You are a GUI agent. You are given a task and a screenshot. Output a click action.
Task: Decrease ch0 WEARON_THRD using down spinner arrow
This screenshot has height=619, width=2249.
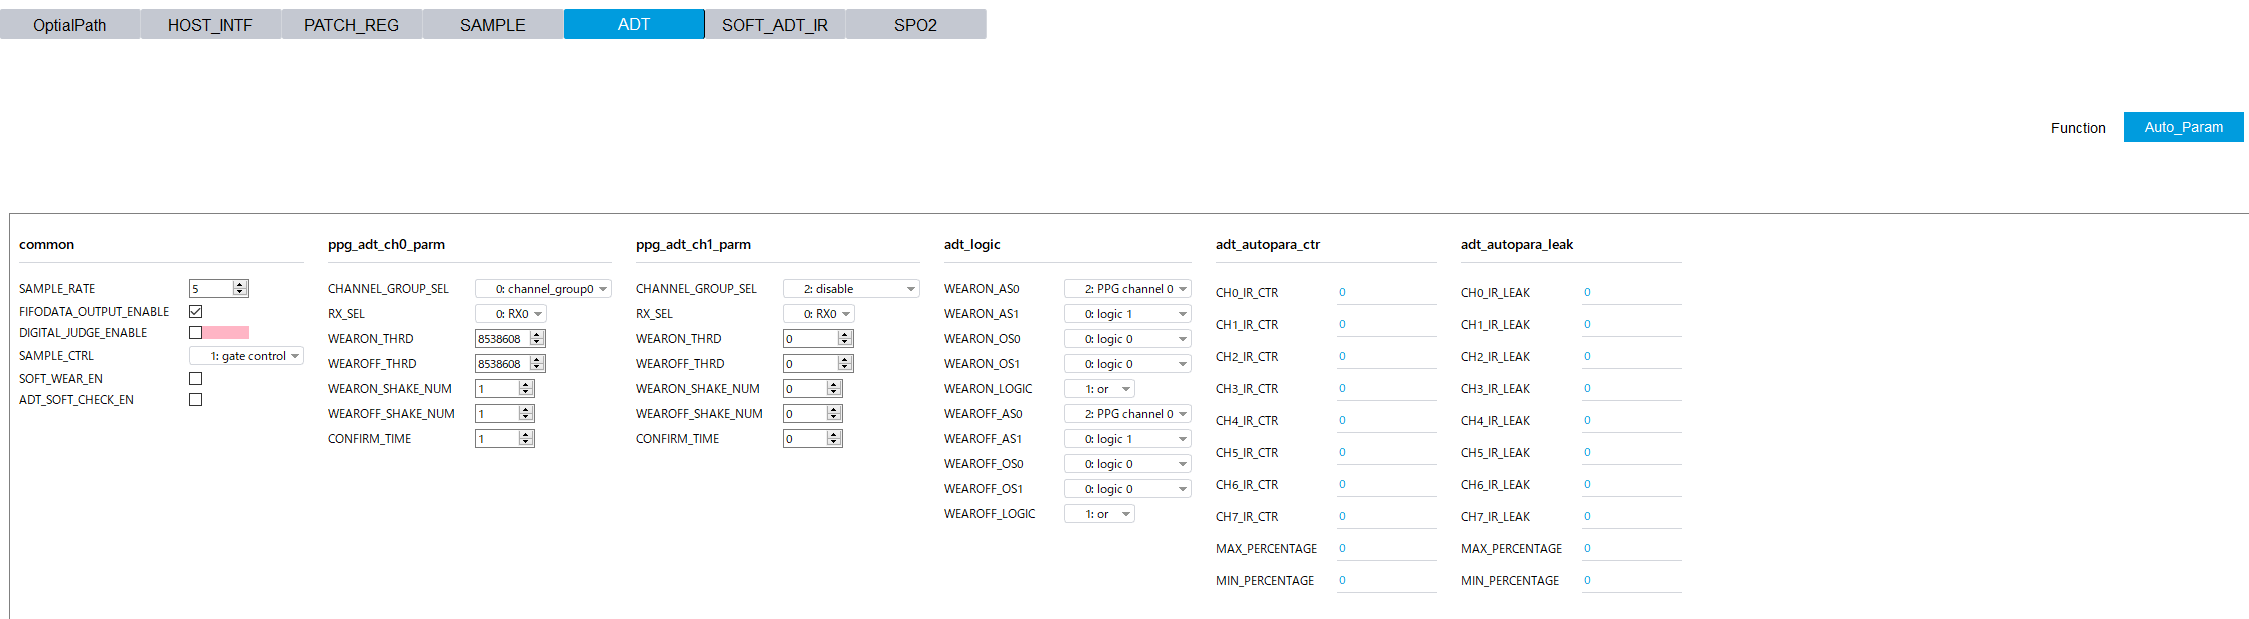pos(537,342)
